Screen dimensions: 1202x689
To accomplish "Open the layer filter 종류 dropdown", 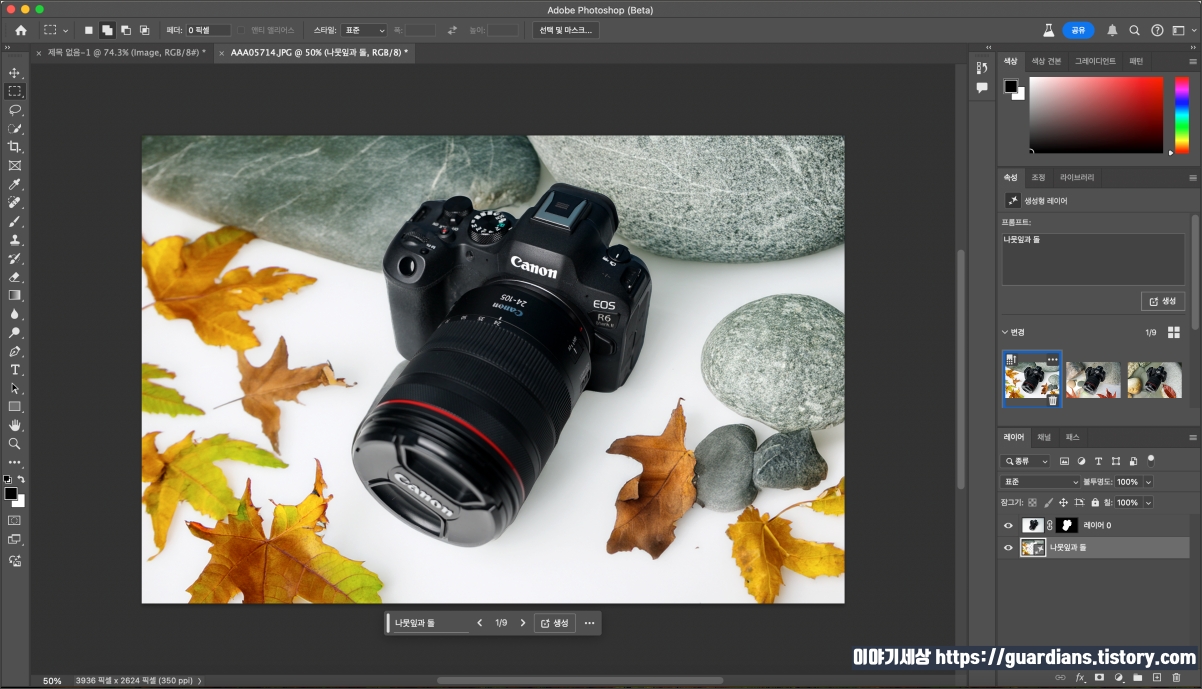I will pos(1026,461).
